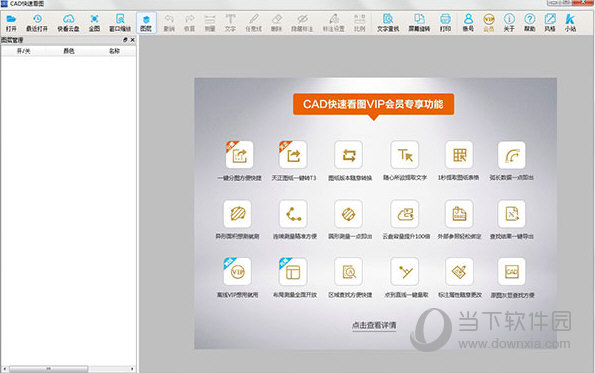This screenshot has height=373, width=595.
Task: Toggle the 图层 layers panel button
Action: pyautogui.click(x=146, y=23)
